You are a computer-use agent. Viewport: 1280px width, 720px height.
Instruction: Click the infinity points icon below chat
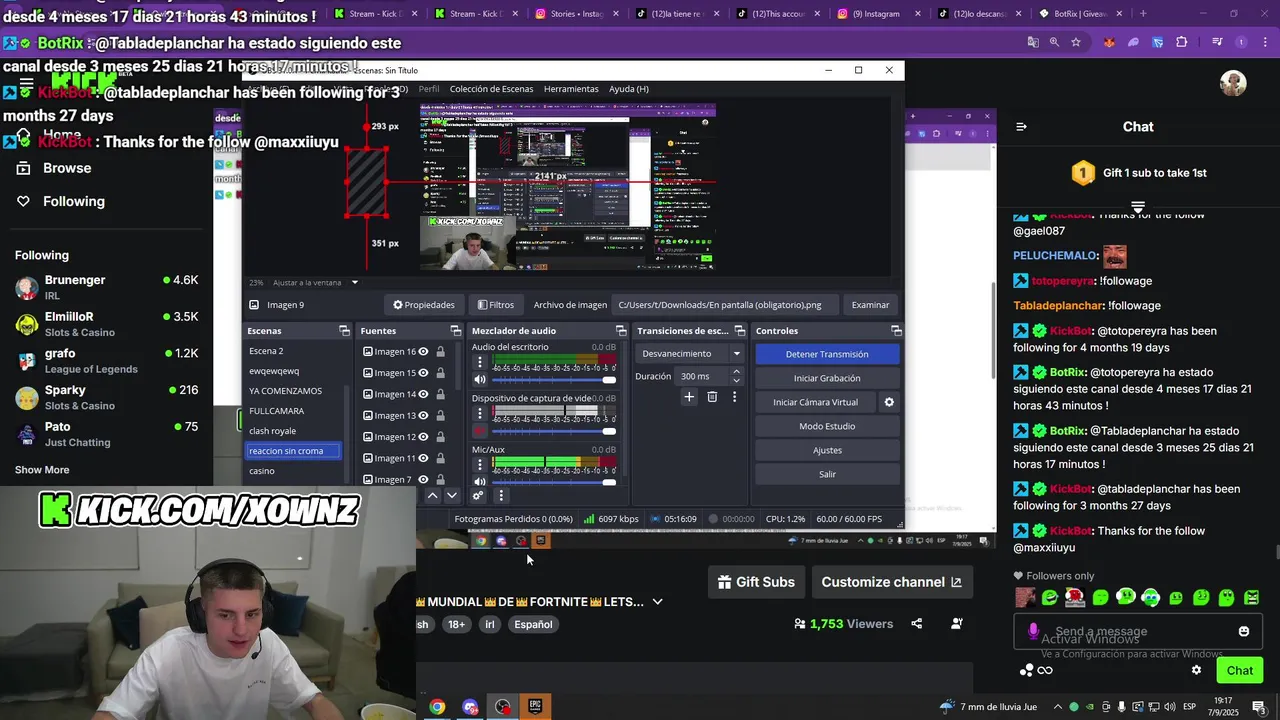1045,670
